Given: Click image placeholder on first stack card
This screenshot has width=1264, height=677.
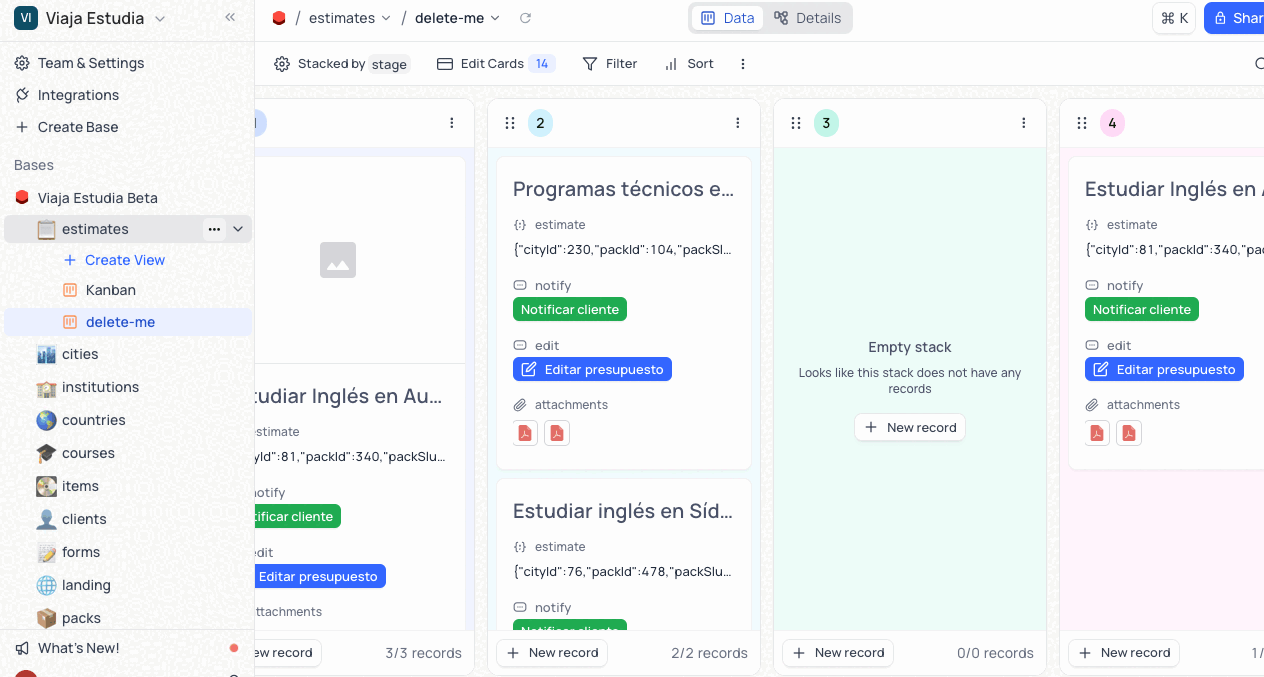Looking at the screenshot, I should coord(338,260).
